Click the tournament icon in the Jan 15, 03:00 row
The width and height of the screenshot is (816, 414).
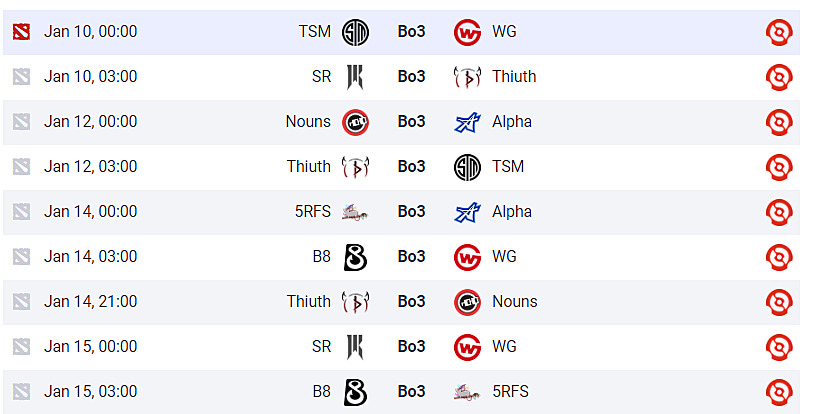click(779, 392)
